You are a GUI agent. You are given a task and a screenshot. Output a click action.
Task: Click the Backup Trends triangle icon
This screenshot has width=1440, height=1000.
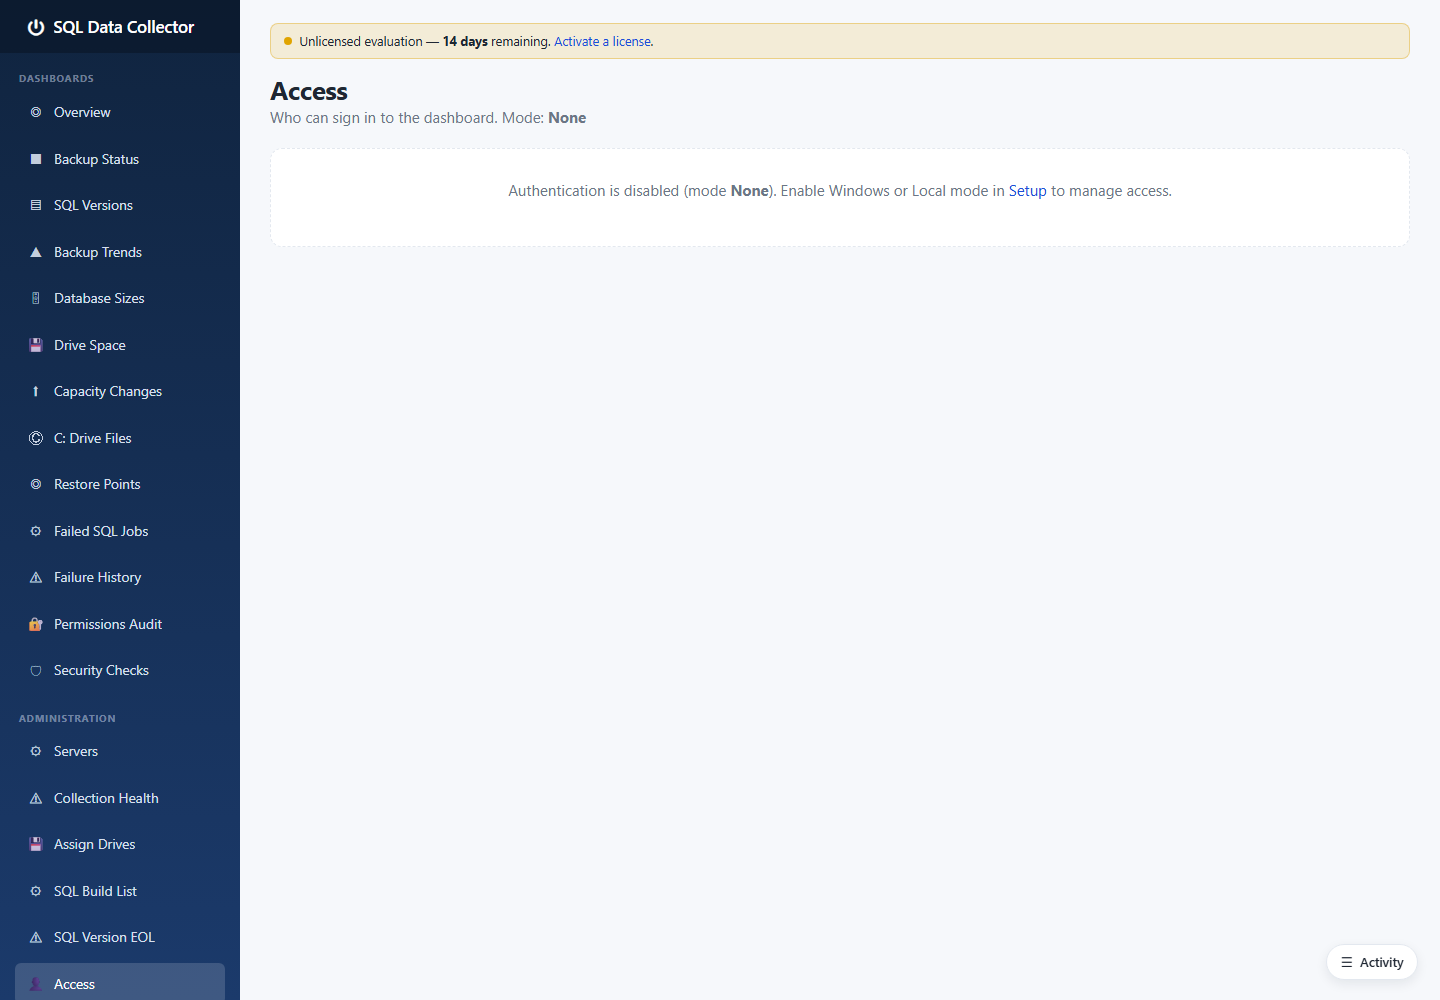pyautogui.click(x=36, y=252)
